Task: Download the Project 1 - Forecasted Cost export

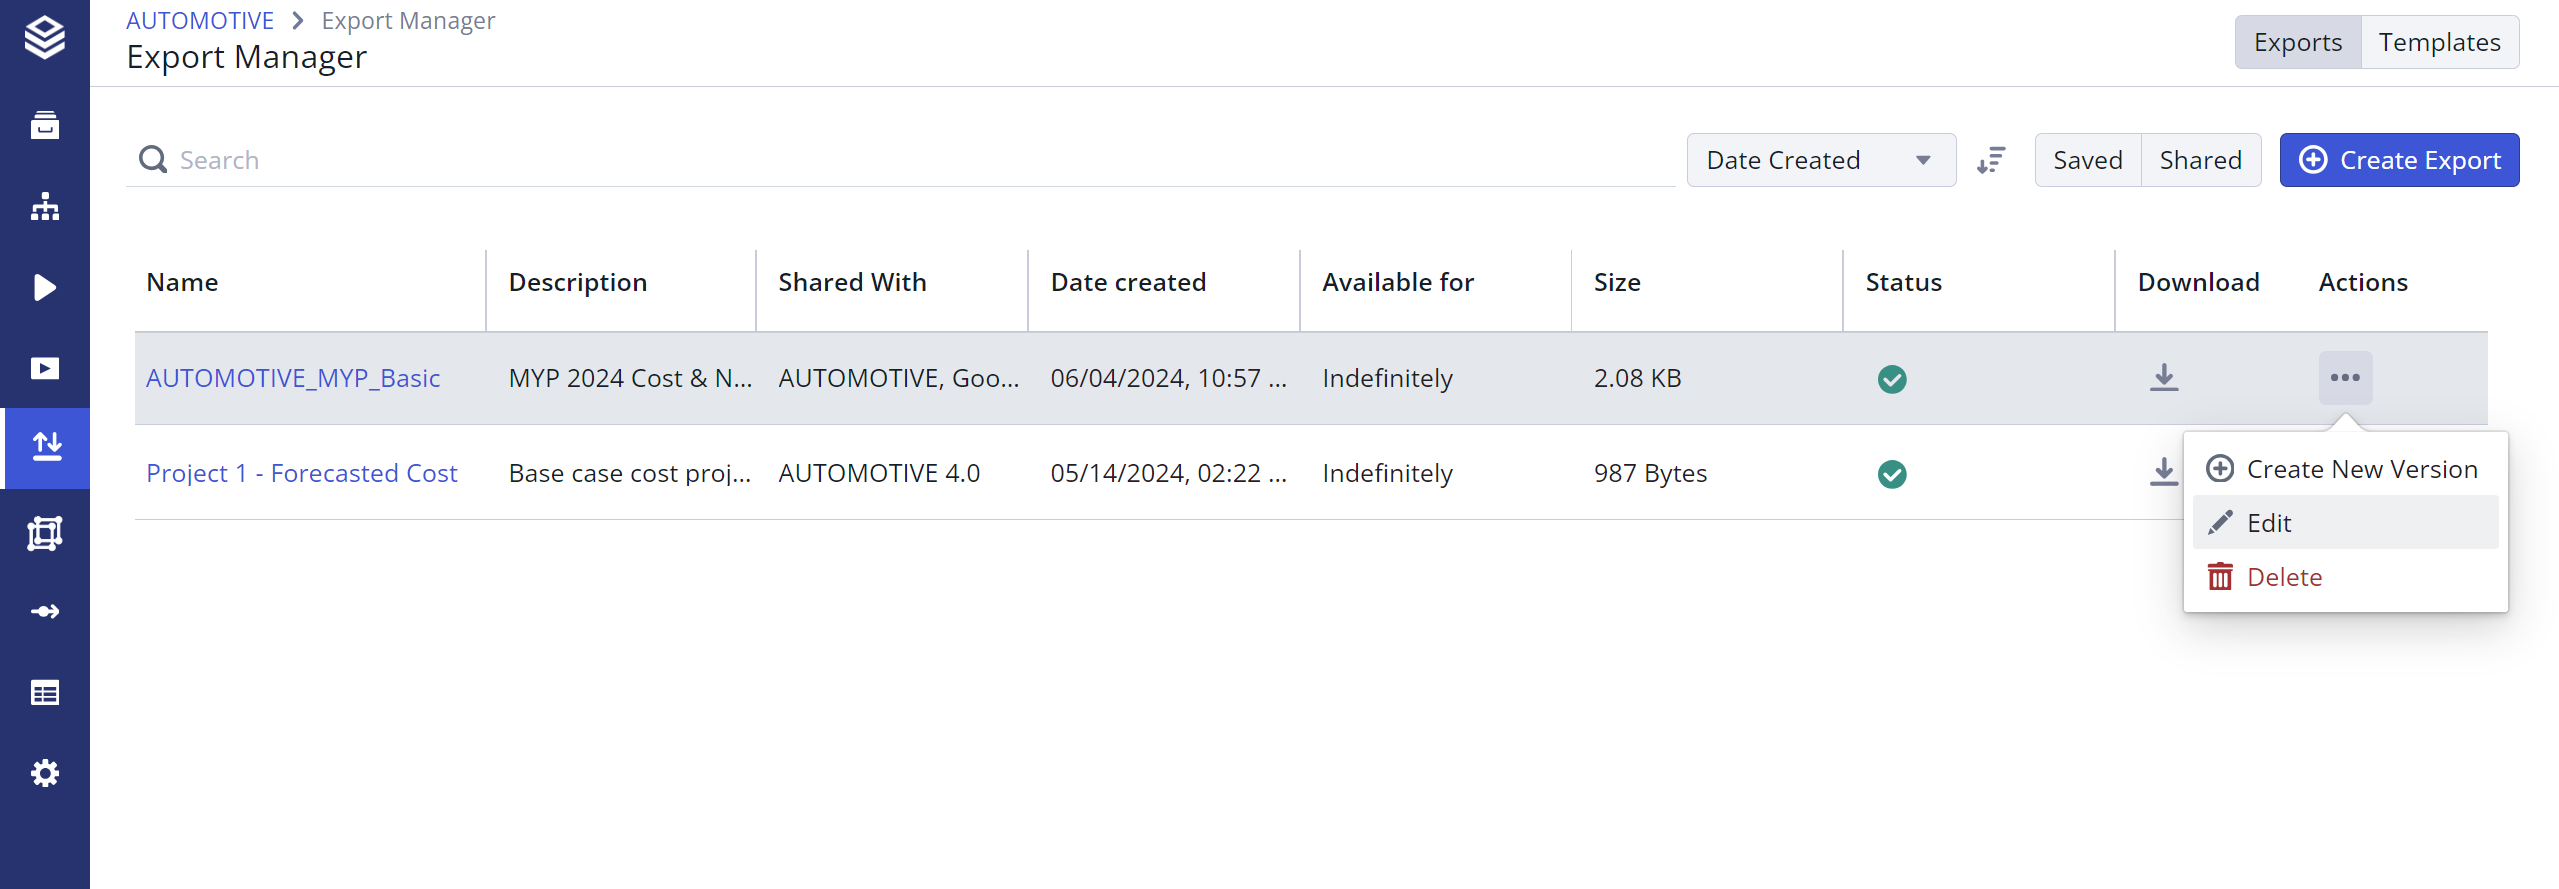Action: pyautogui.click(x=2163, y=472)
